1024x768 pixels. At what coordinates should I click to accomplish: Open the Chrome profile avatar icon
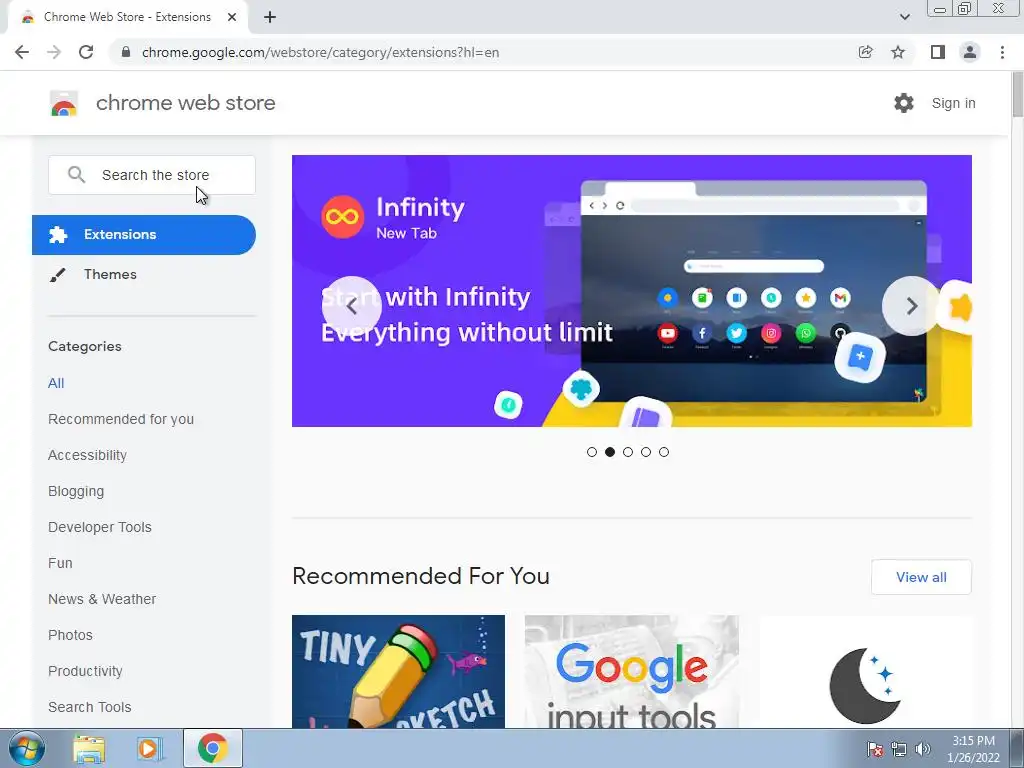click(x=970, y=52)
